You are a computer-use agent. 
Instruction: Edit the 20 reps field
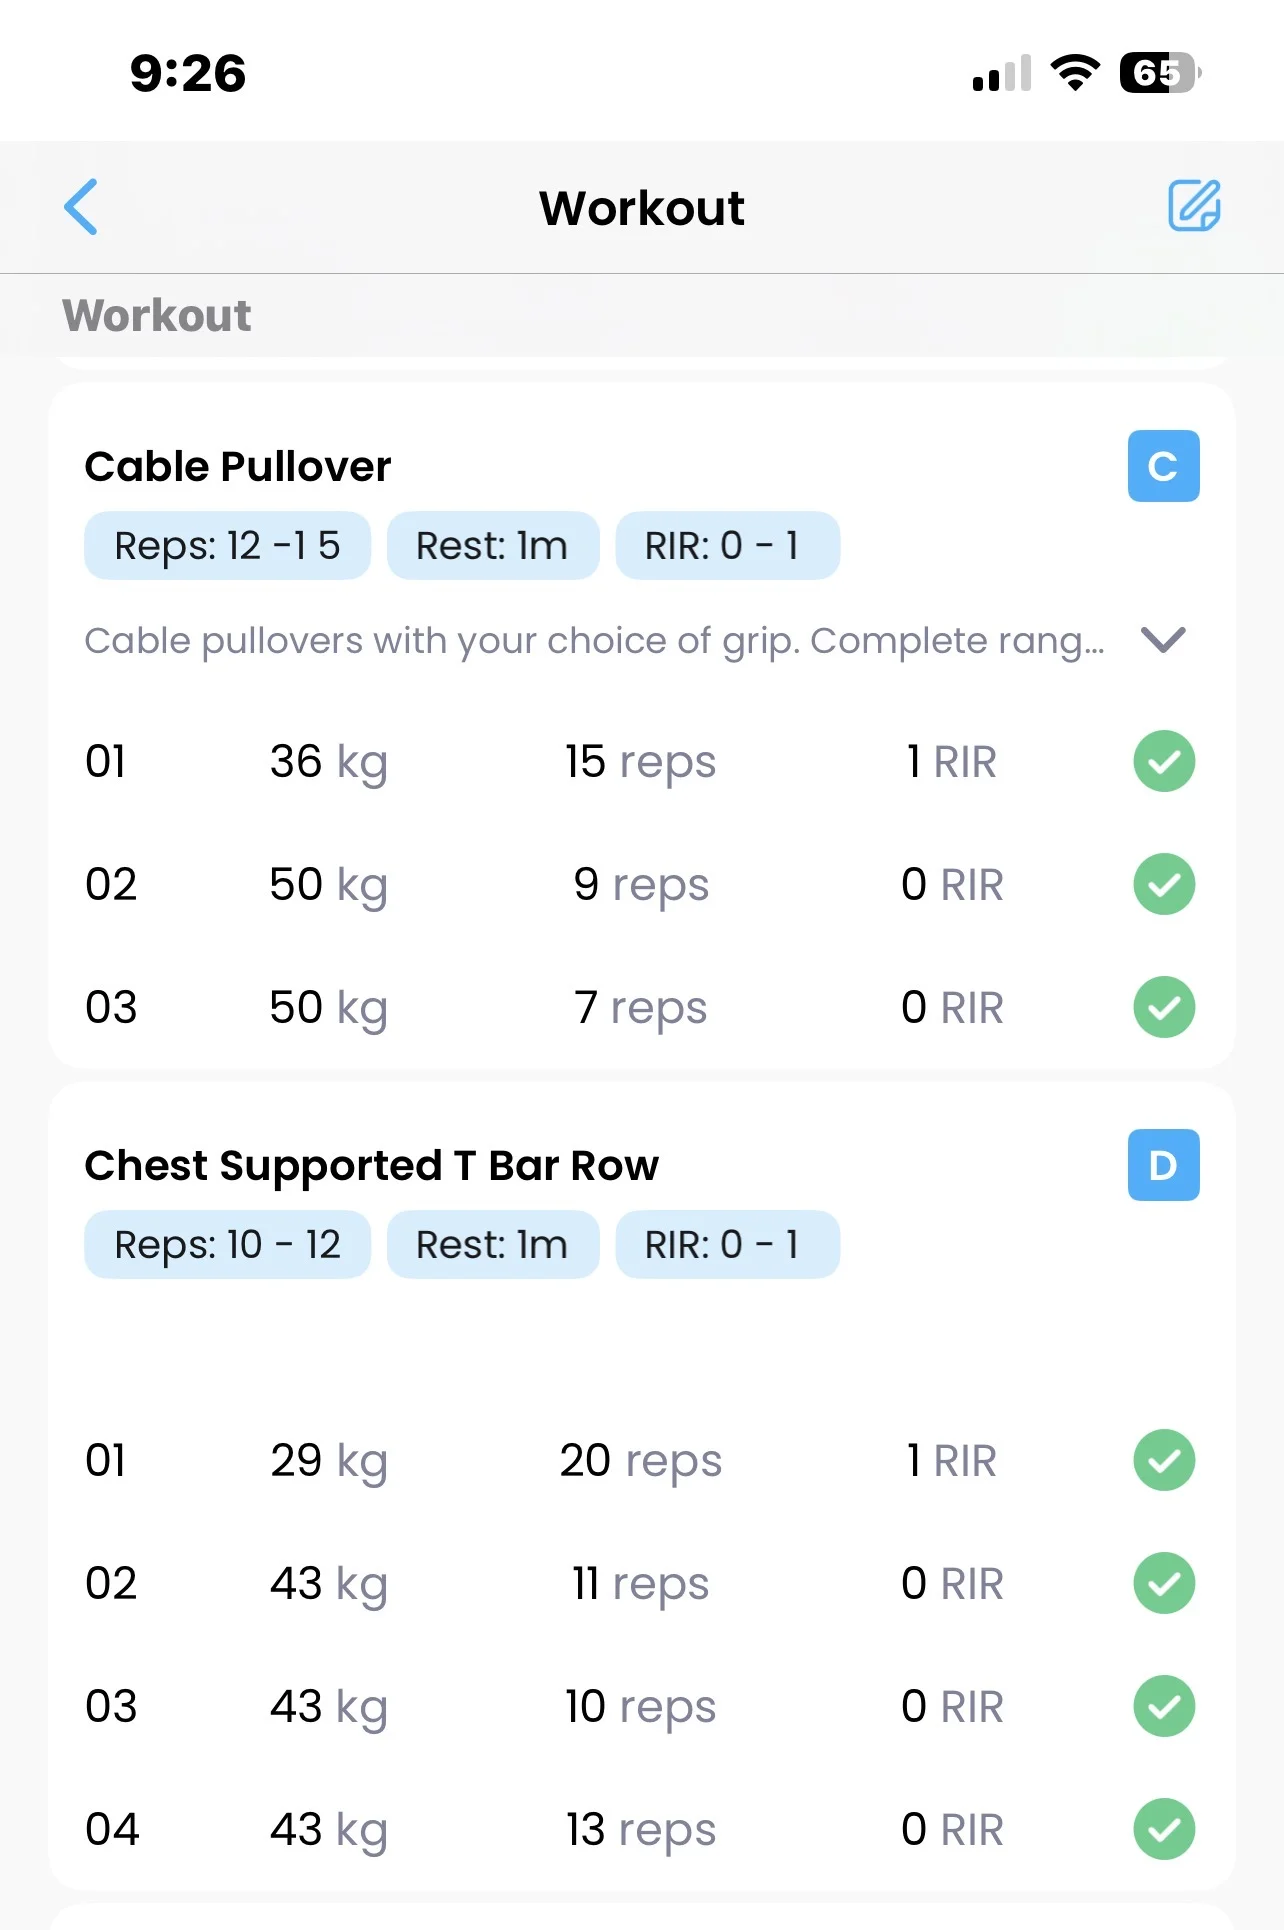tap(640, 1461)
